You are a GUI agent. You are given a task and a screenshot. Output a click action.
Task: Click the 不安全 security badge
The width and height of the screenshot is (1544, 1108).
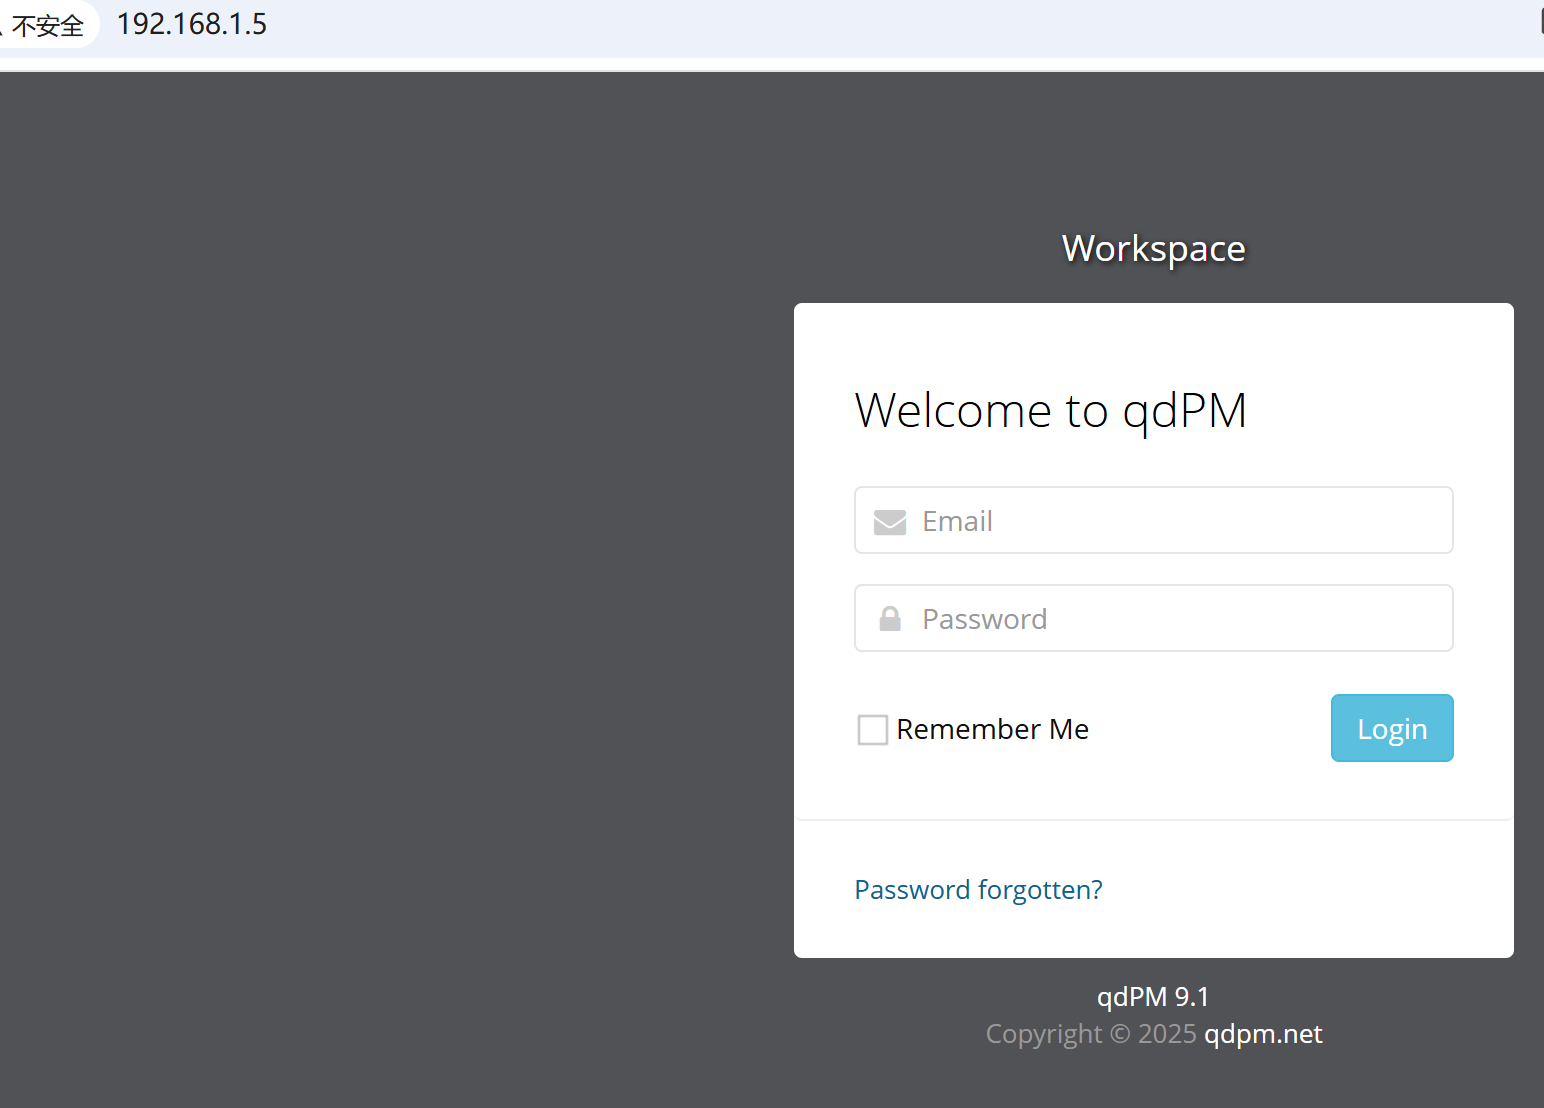[46, 25]
